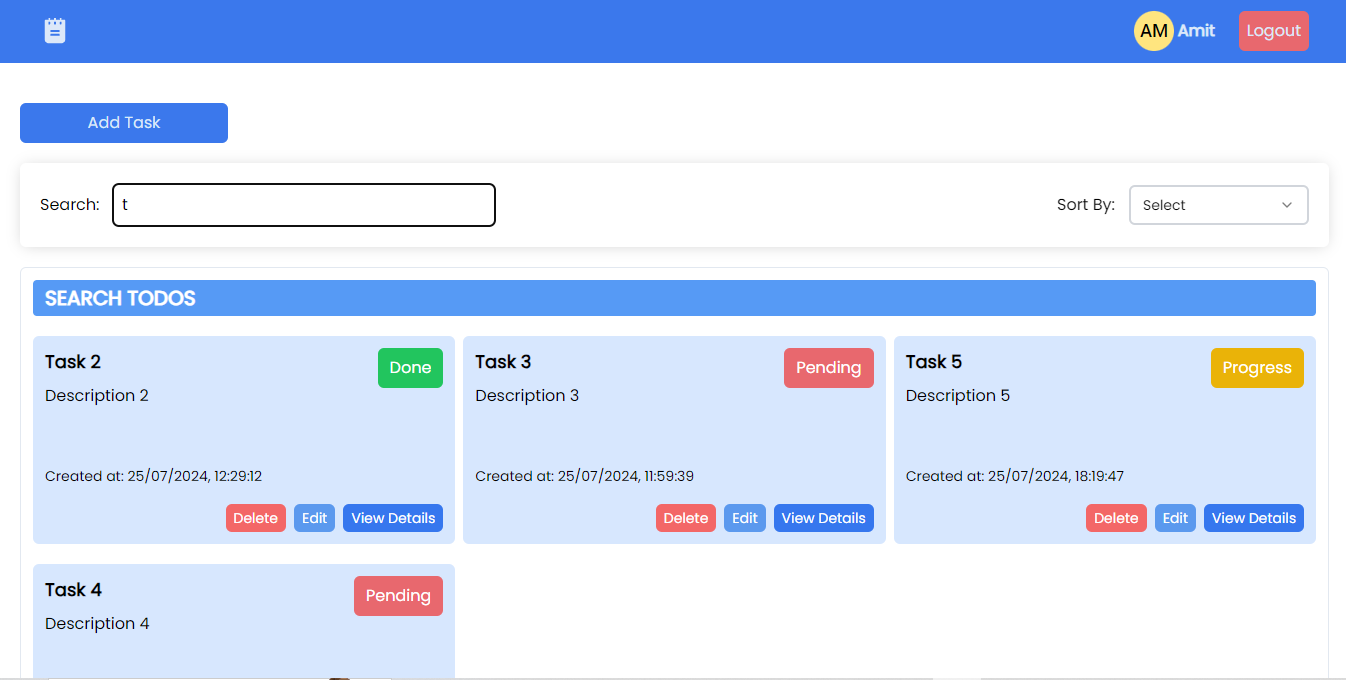Click the Description 3 text
1346x680 pixels.
coord(527,396)
